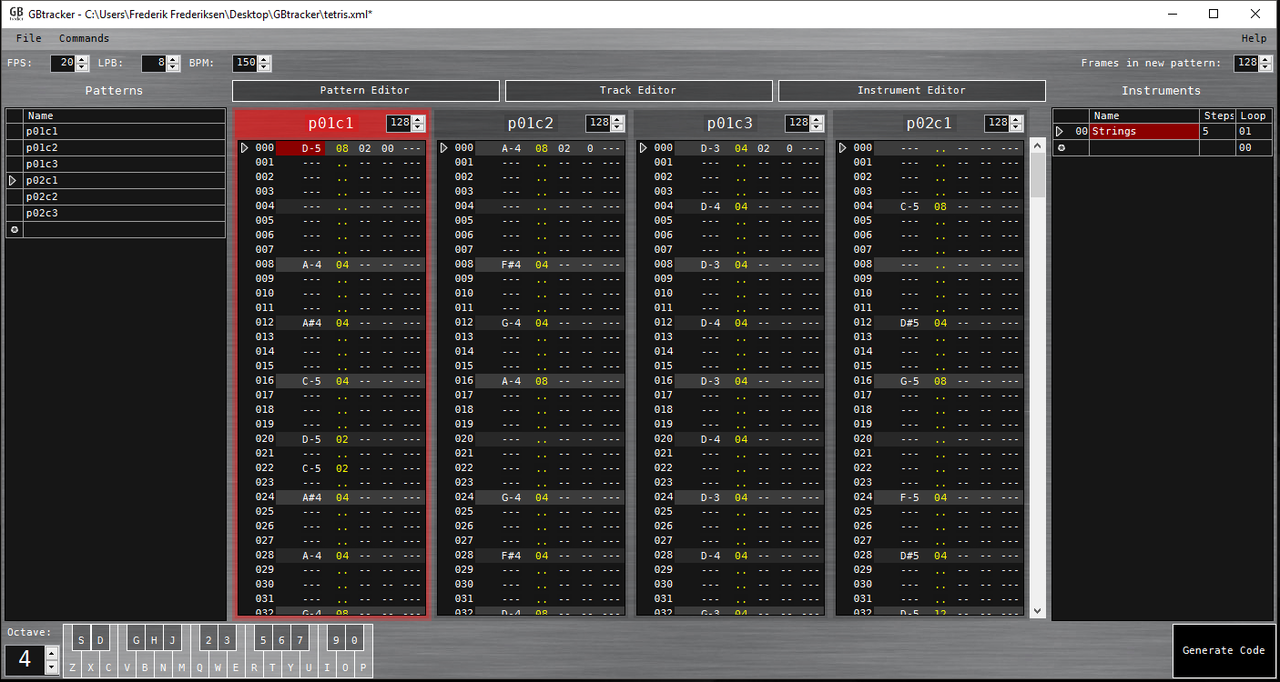
Task: Click the play marker at p01c3 row 000
Action: 643,148
